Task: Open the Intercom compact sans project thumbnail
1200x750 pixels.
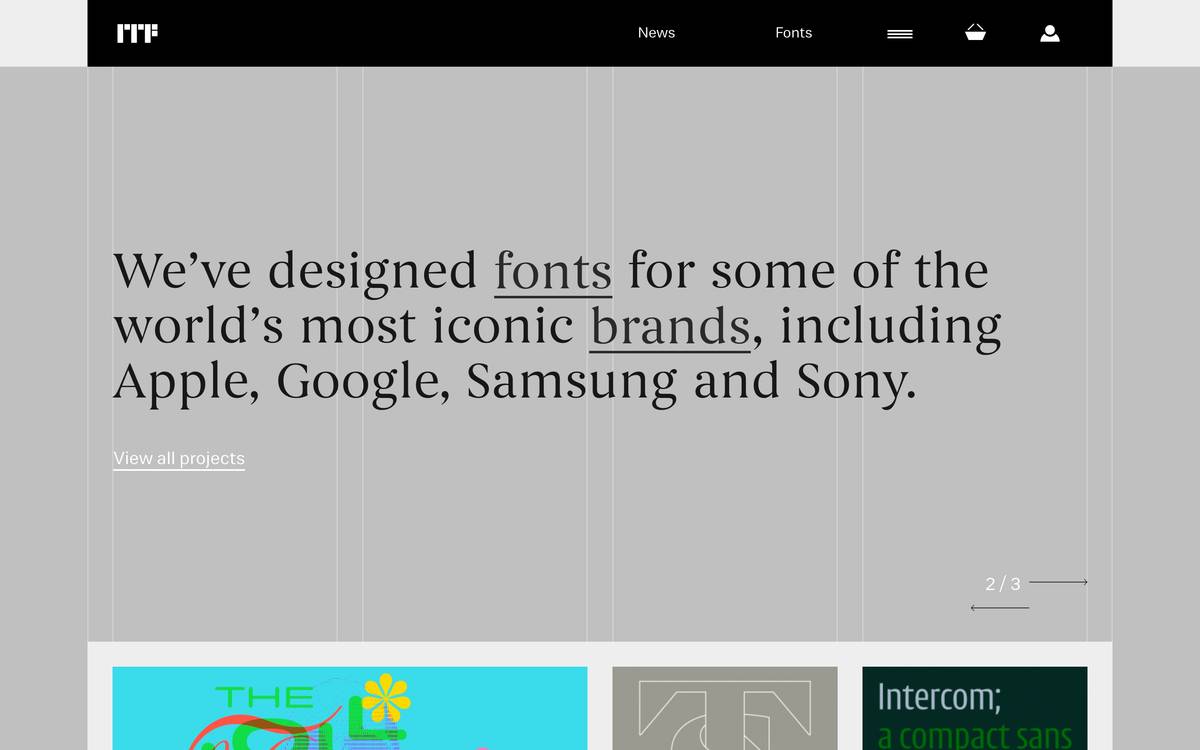Action: pyautogui.click(x=974, y=708)
